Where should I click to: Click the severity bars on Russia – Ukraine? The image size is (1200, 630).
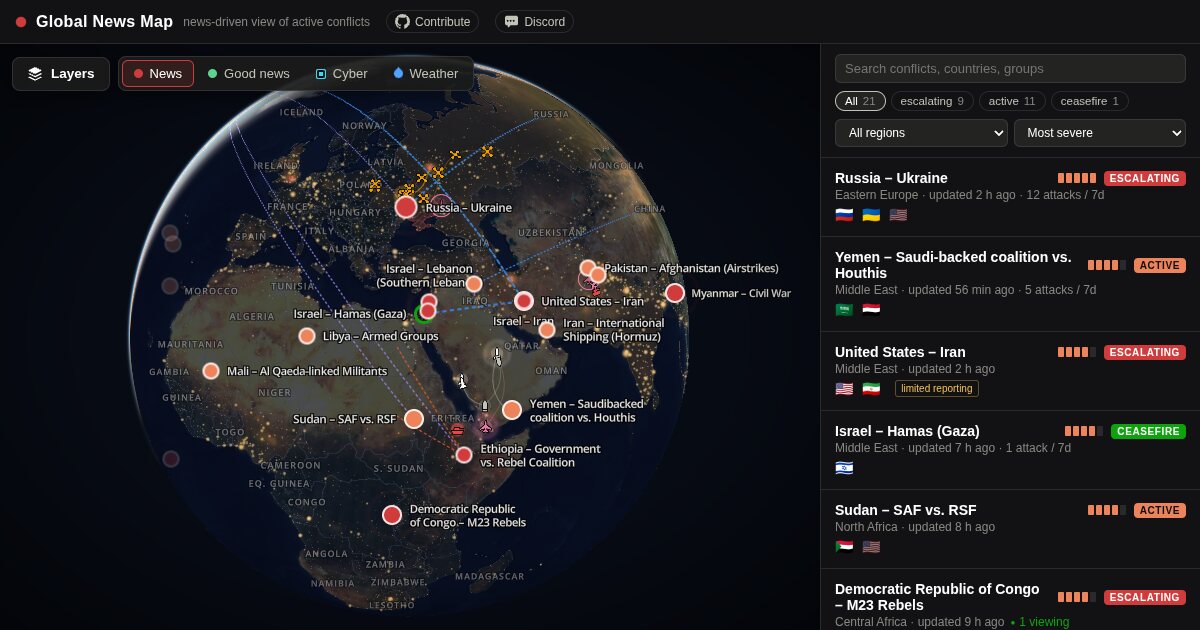tap(1077, 178)
